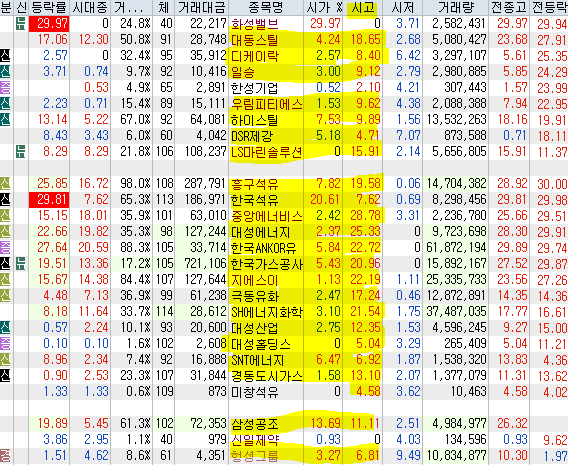Click the 뉴 news badge in the 한국가스공사 row
The width and height of the screenshot is (568, 465).
[21, 263]
